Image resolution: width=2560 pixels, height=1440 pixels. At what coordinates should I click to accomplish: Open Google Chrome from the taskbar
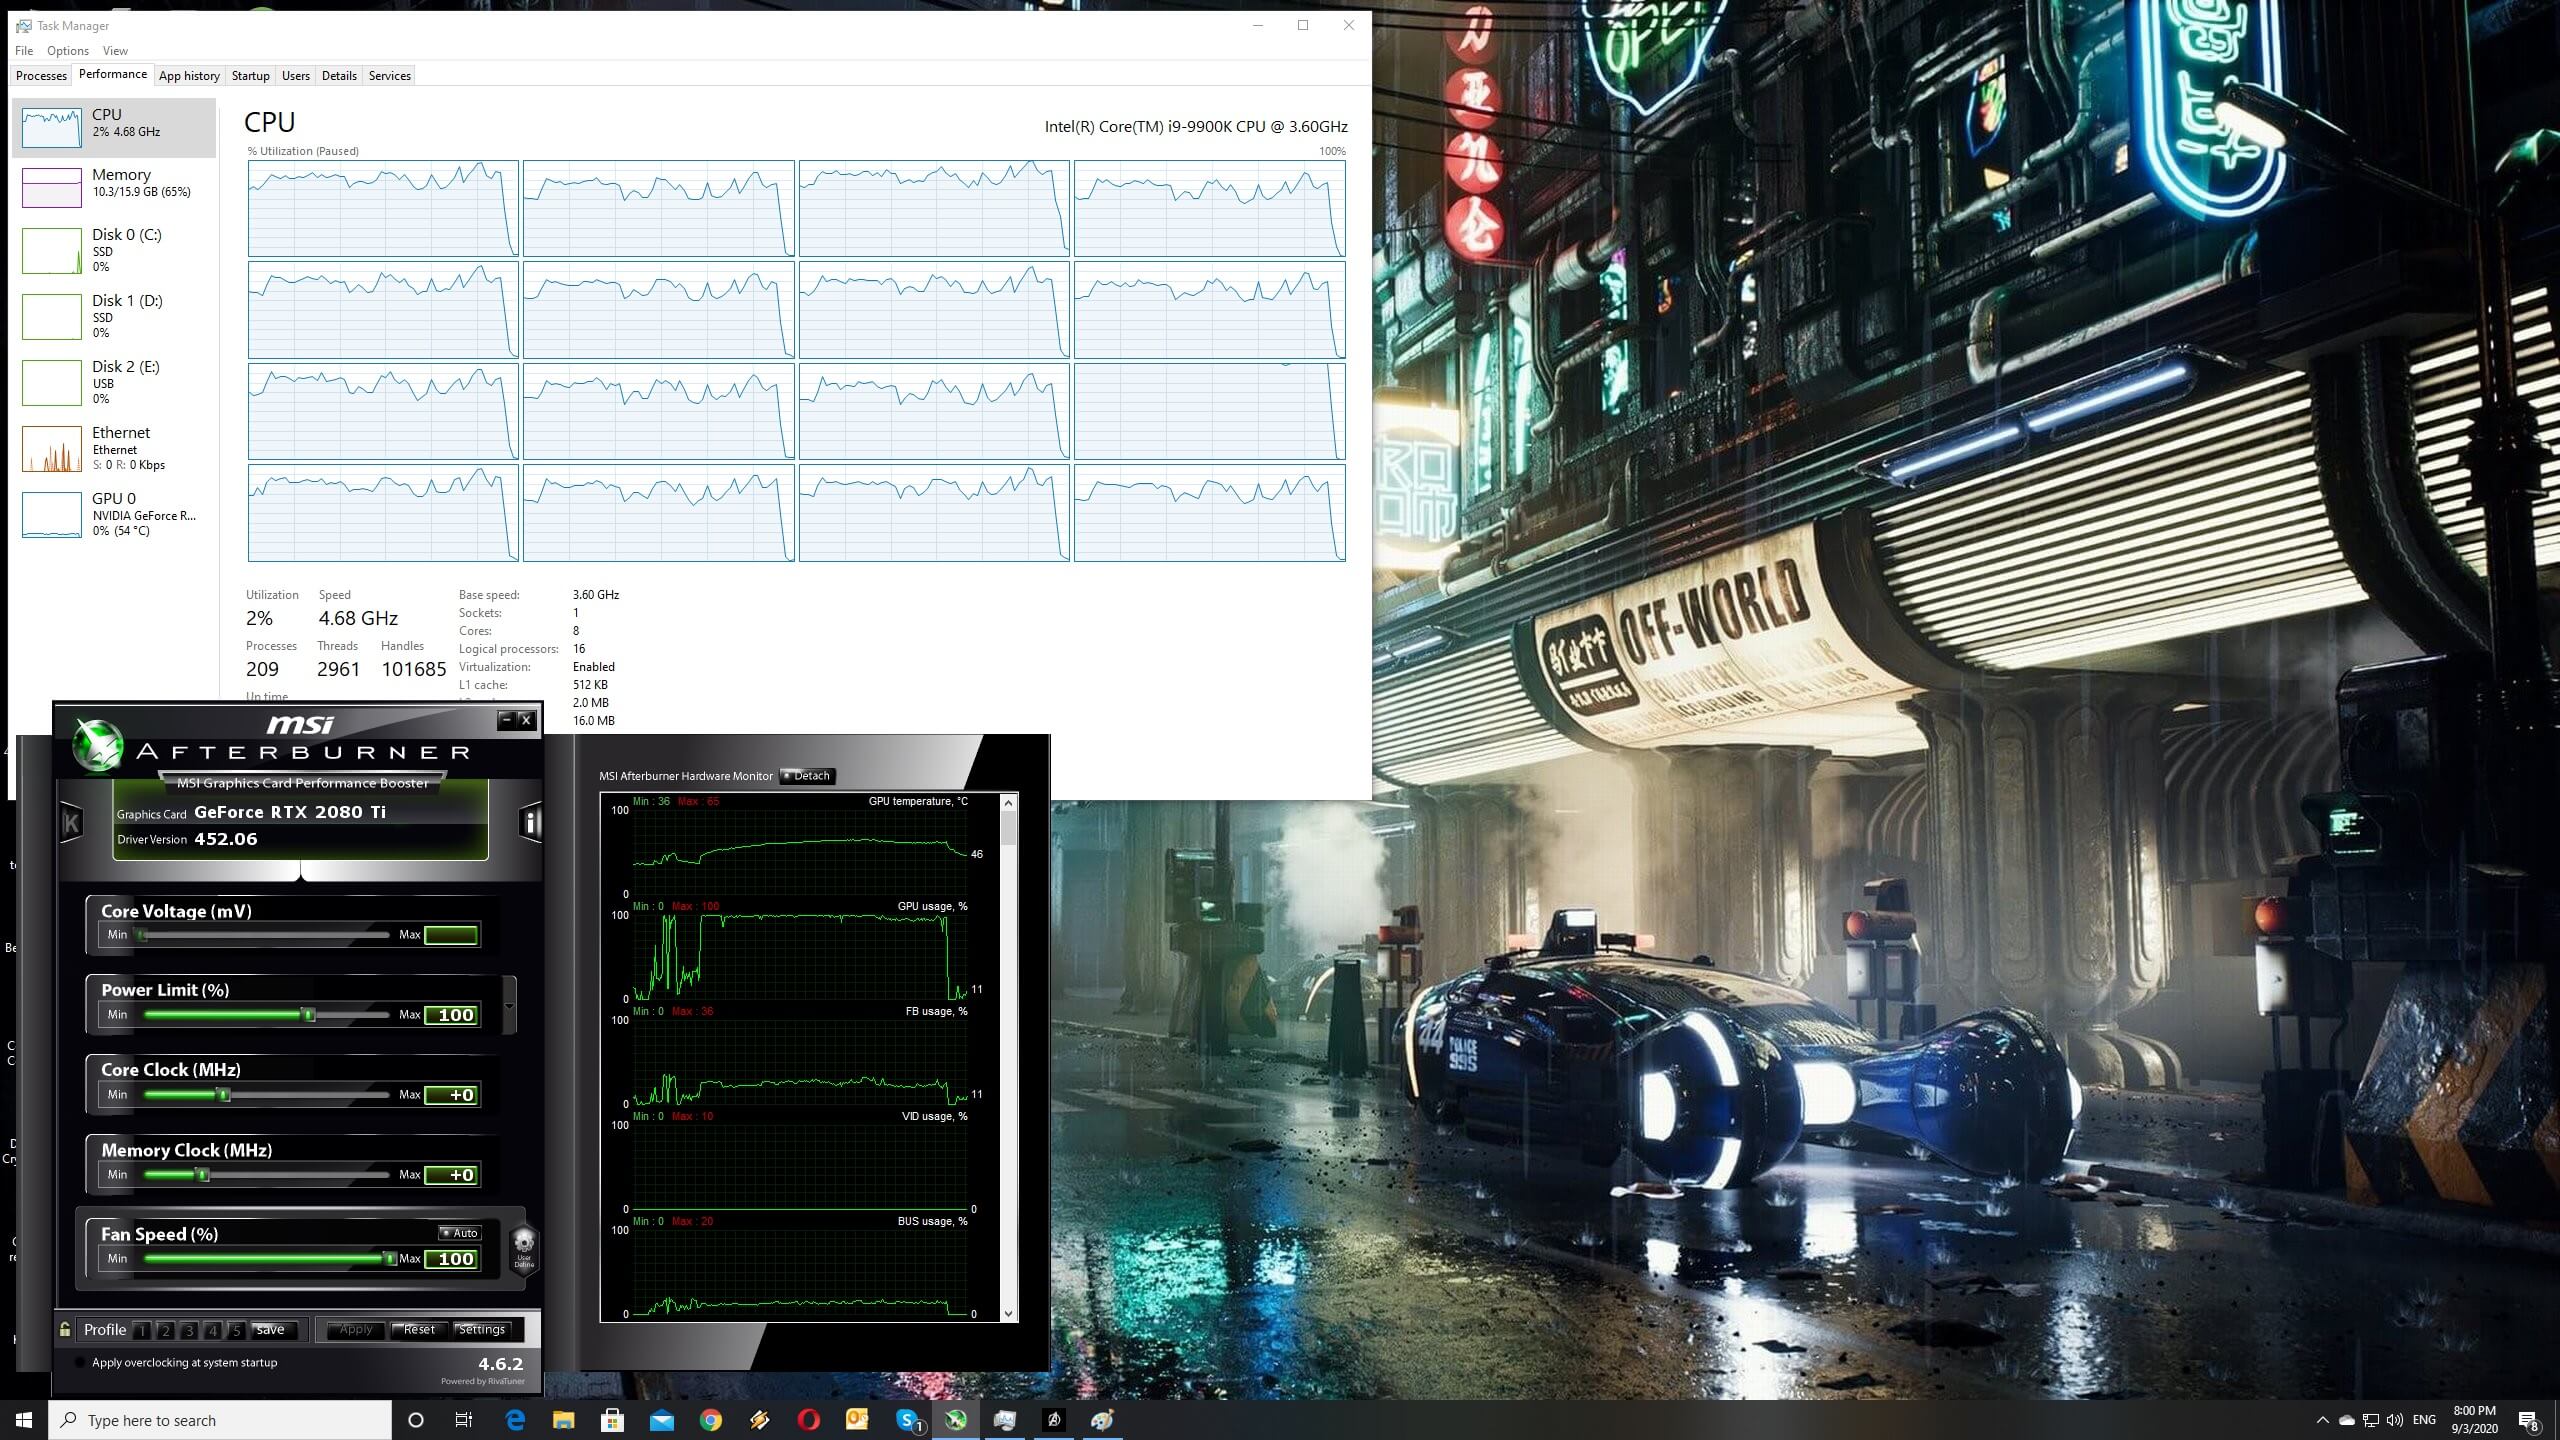711,1420
